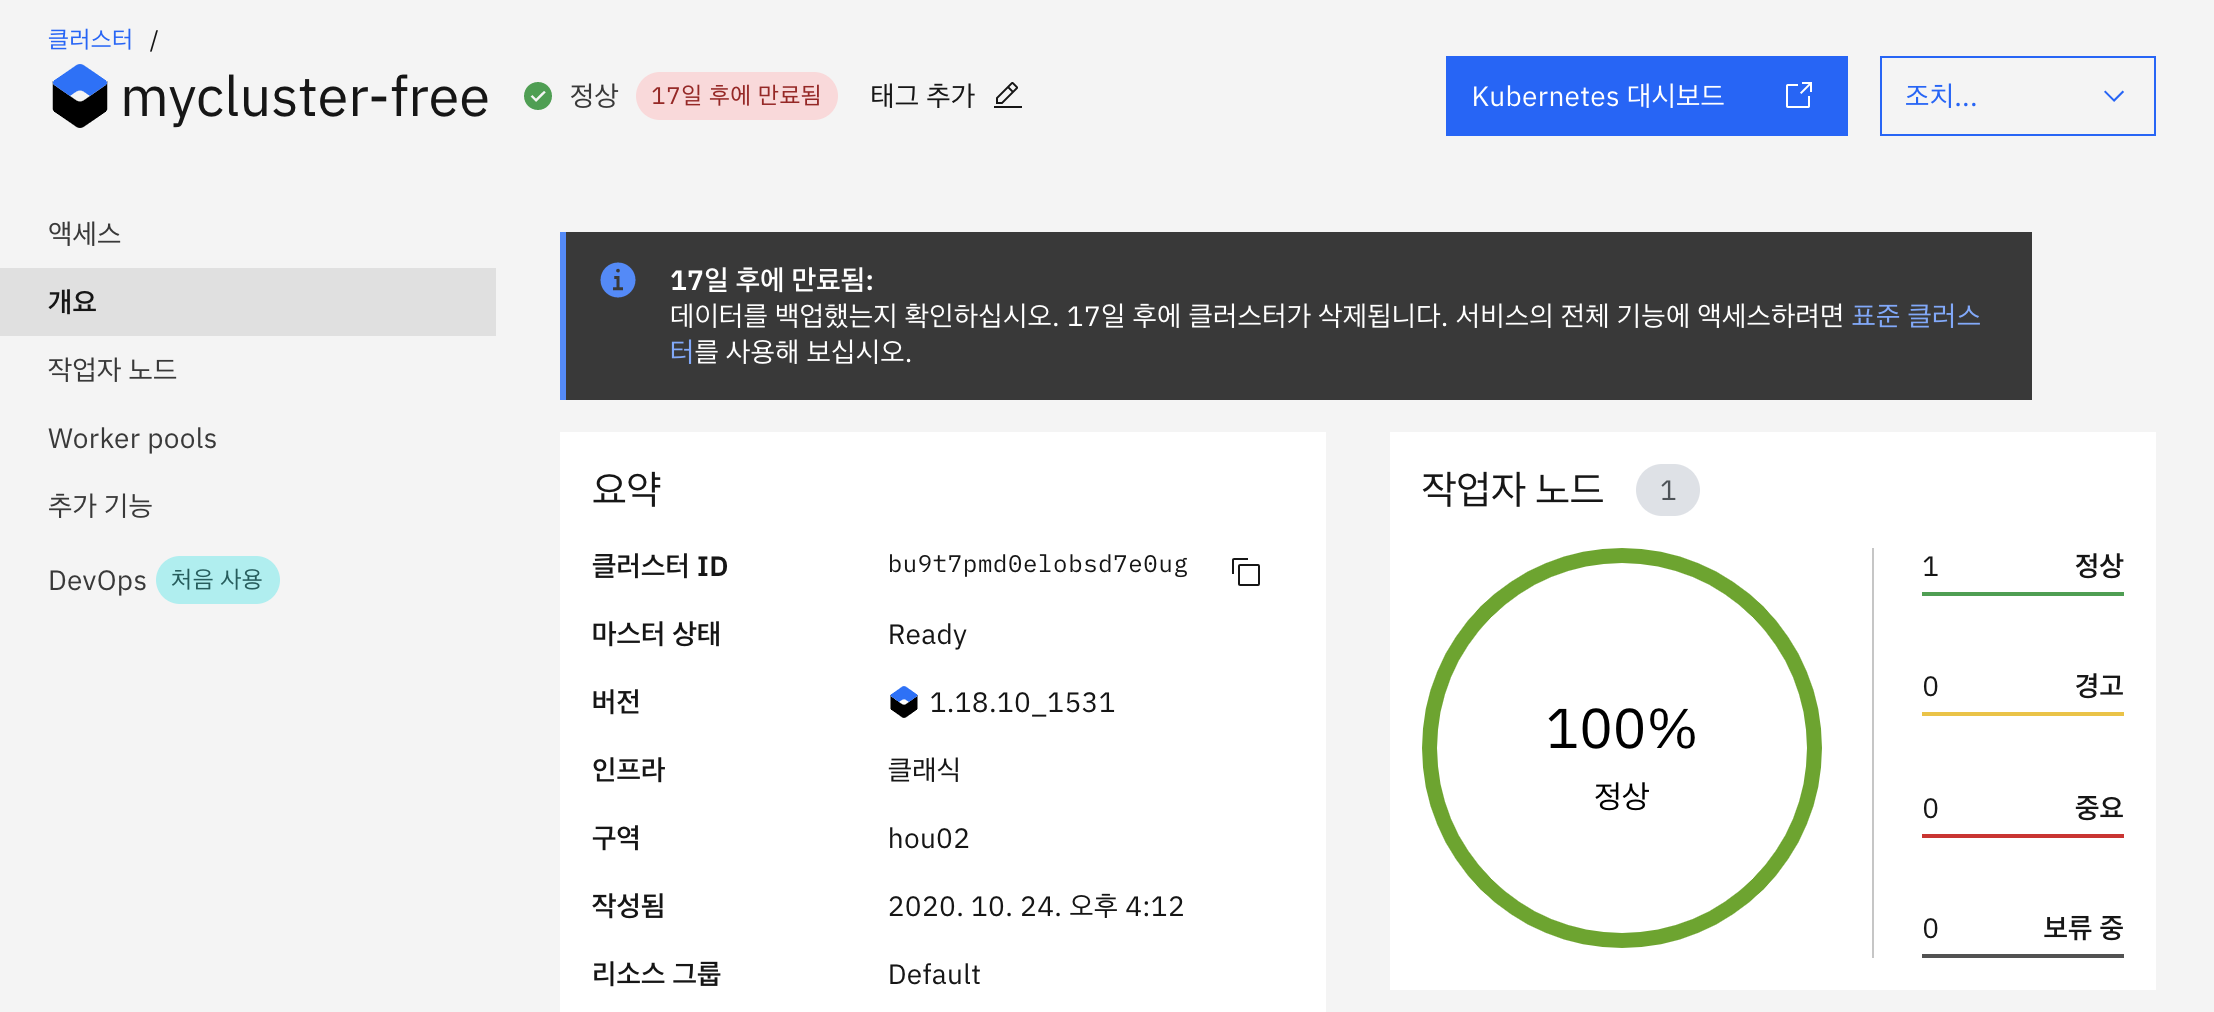Click resource group value Default
The width and height of the screenshot is (2214, 1012).
pos(934,974)
